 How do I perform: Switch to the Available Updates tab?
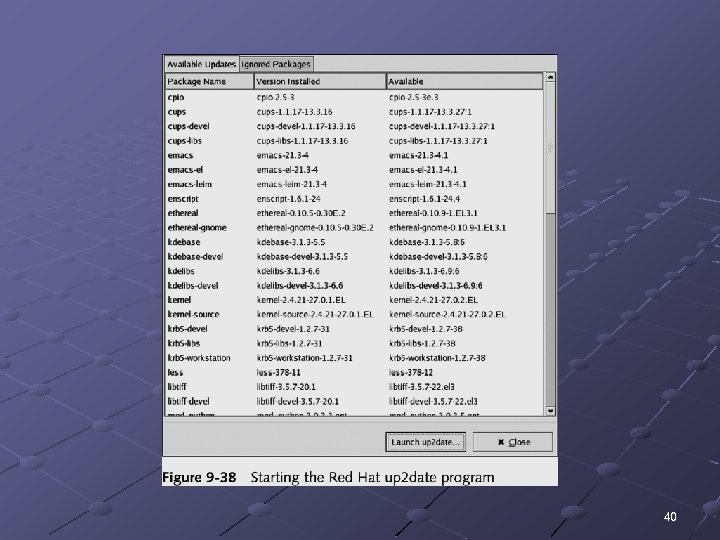pyautogui.click(x=202, y=64)
